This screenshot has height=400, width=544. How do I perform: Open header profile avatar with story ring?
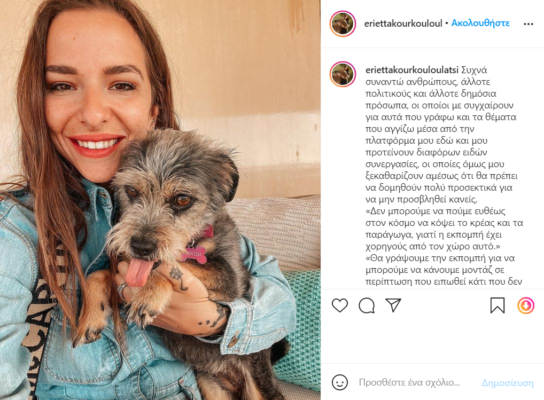point(342,24)
